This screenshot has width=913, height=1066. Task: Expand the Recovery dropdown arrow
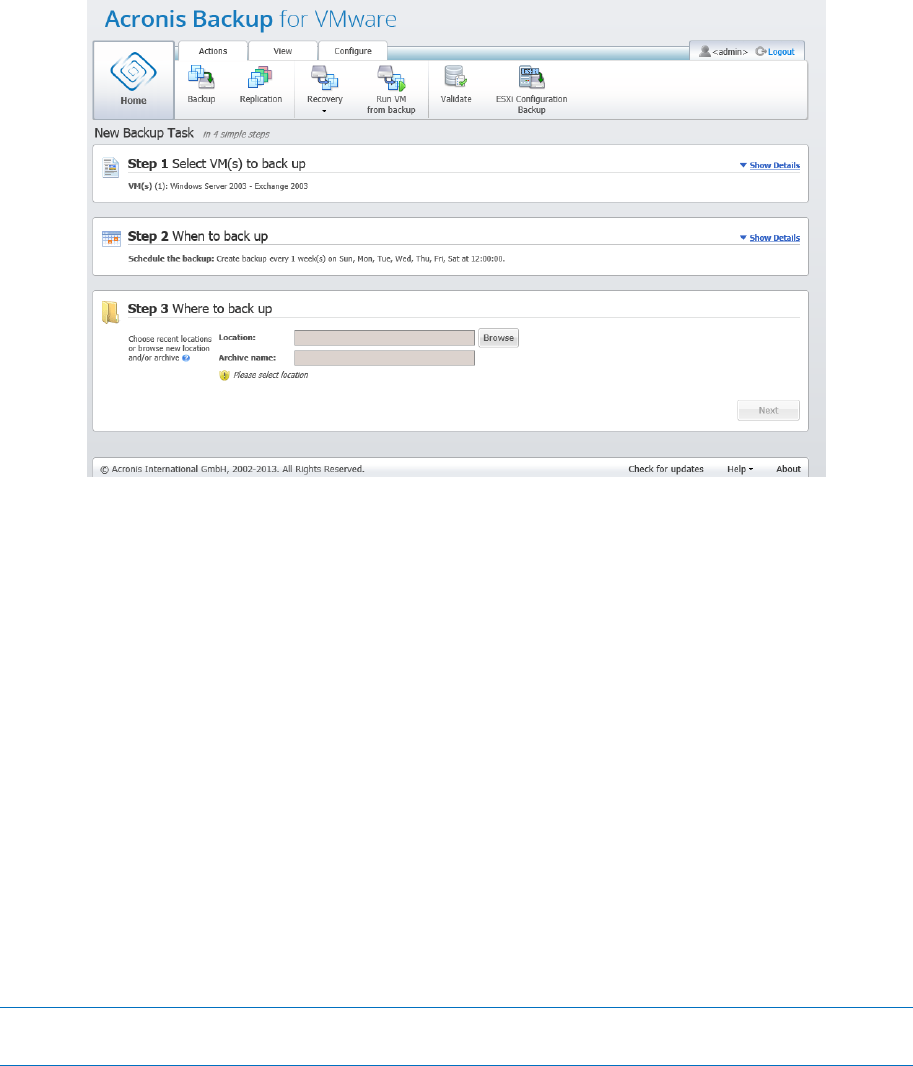click(x=324, y=111)
